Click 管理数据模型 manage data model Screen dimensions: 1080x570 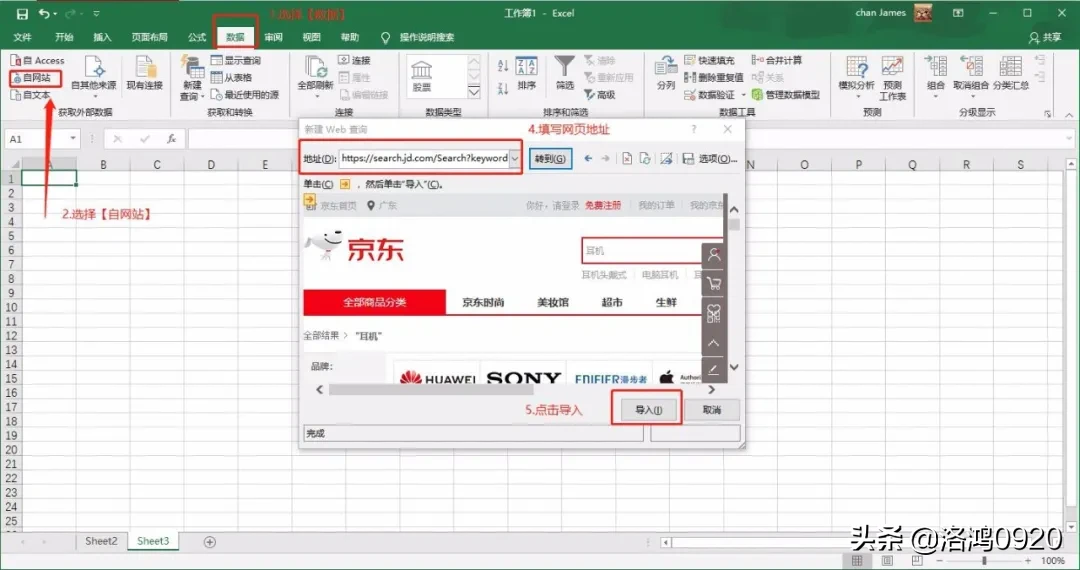tap(786, 95)
